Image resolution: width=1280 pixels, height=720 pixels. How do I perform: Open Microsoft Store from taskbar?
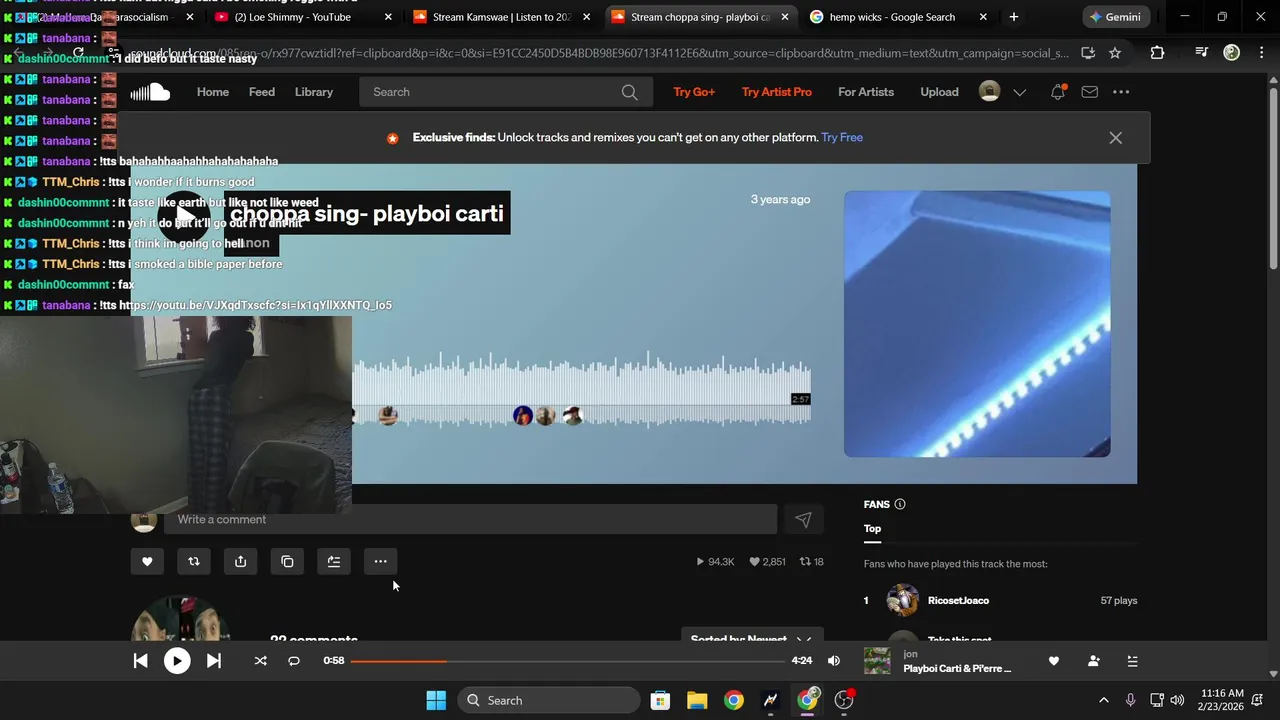(660, 700)
